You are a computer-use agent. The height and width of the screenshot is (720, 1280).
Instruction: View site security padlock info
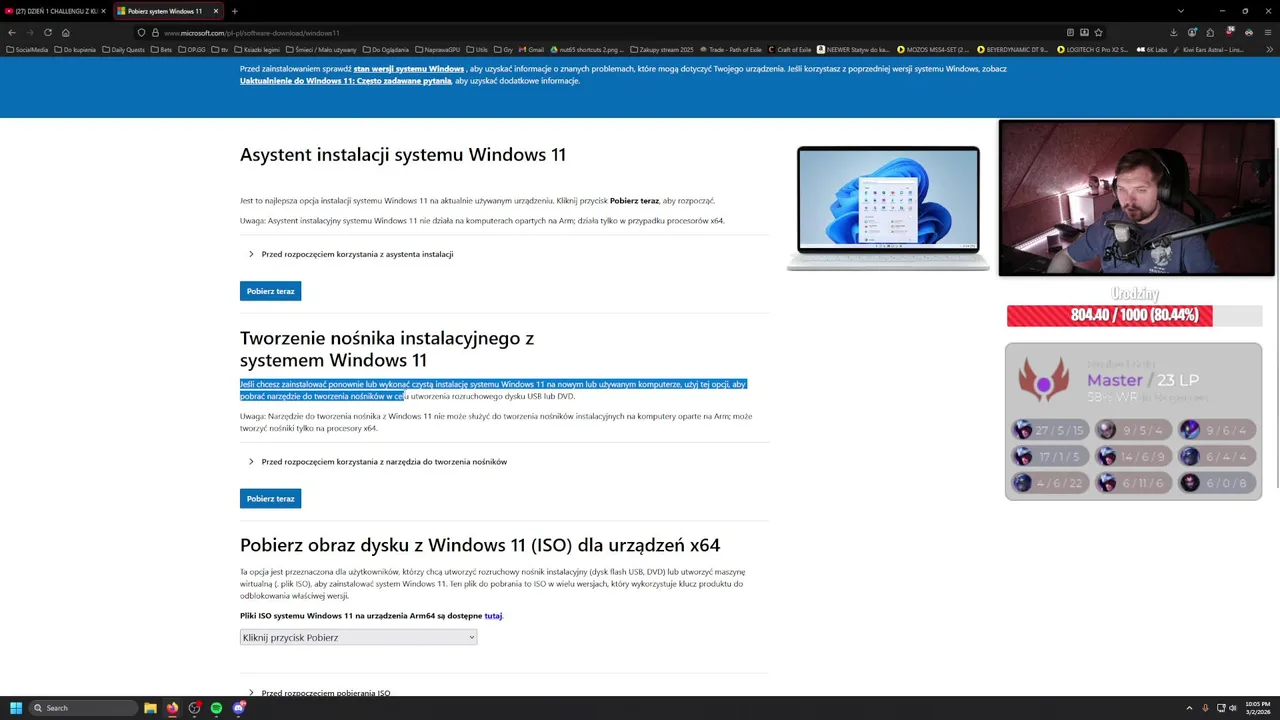155,32
